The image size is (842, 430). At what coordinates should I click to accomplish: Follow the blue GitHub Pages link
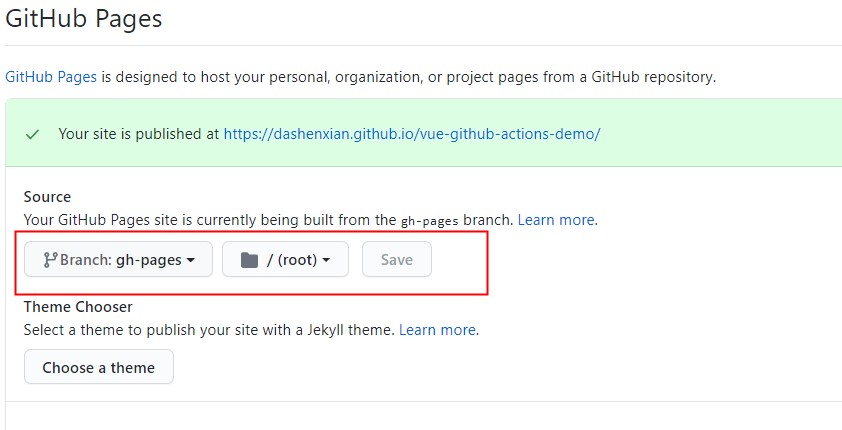[x=51, y=76]
